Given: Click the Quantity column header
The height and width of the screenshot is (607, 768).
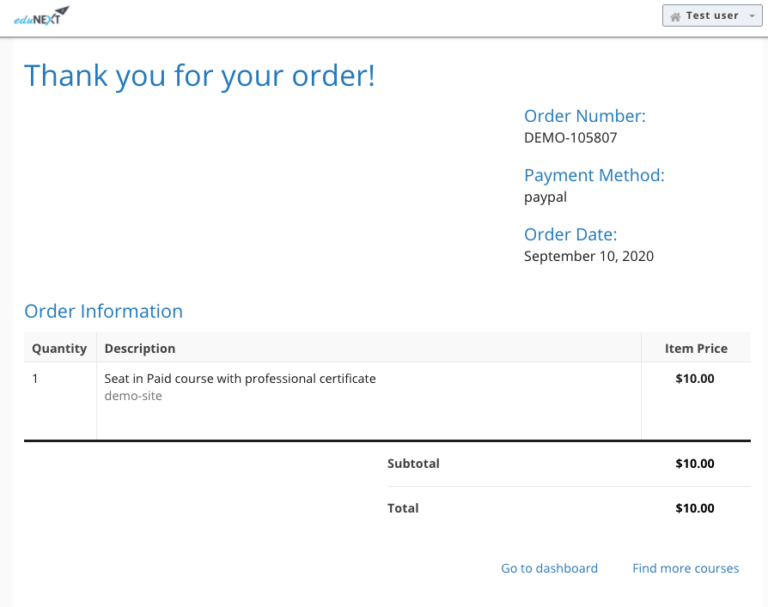Looking at the screenshot, I should pos(59,348).
